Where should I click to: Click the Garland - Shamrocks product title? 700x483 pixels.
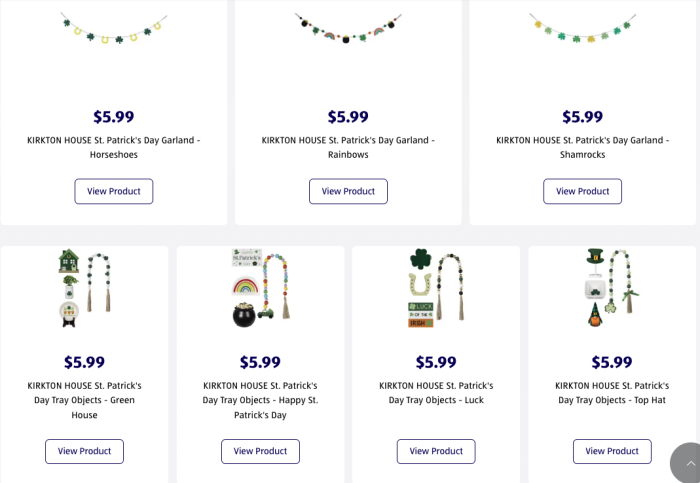582,147
